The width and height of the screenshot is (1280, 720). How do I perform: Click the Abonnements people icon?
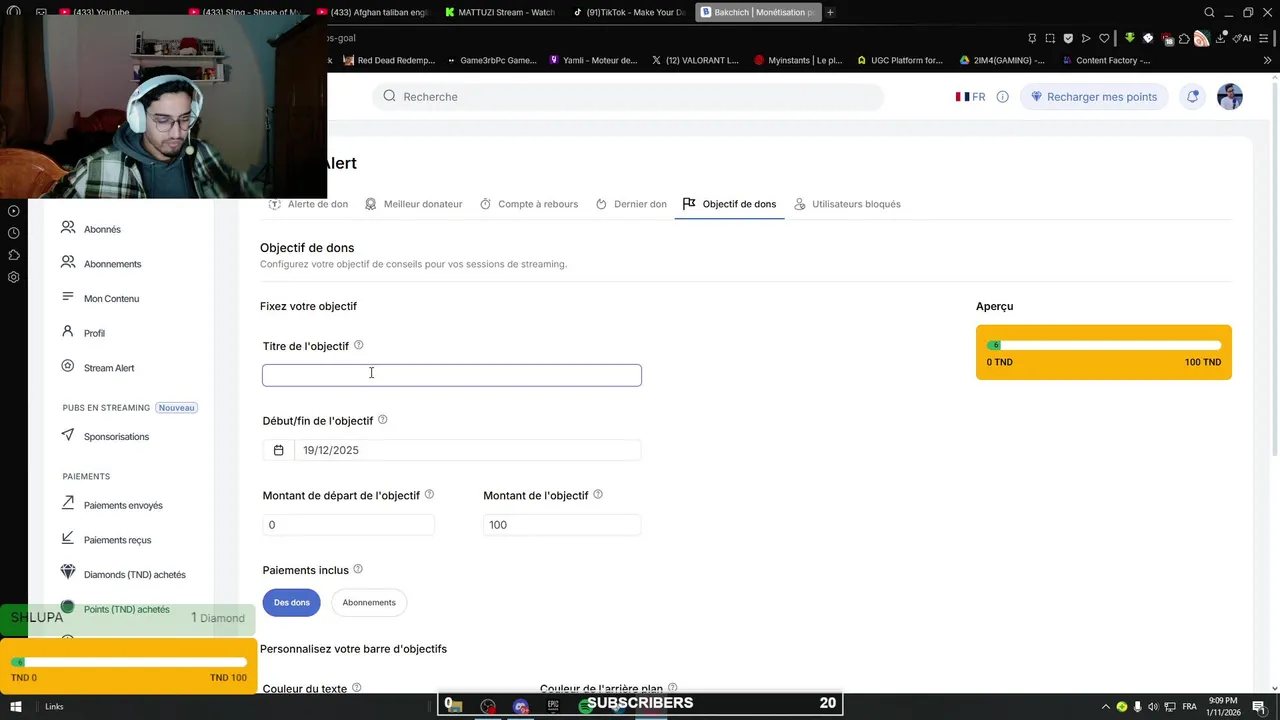[x=68, y=262]
